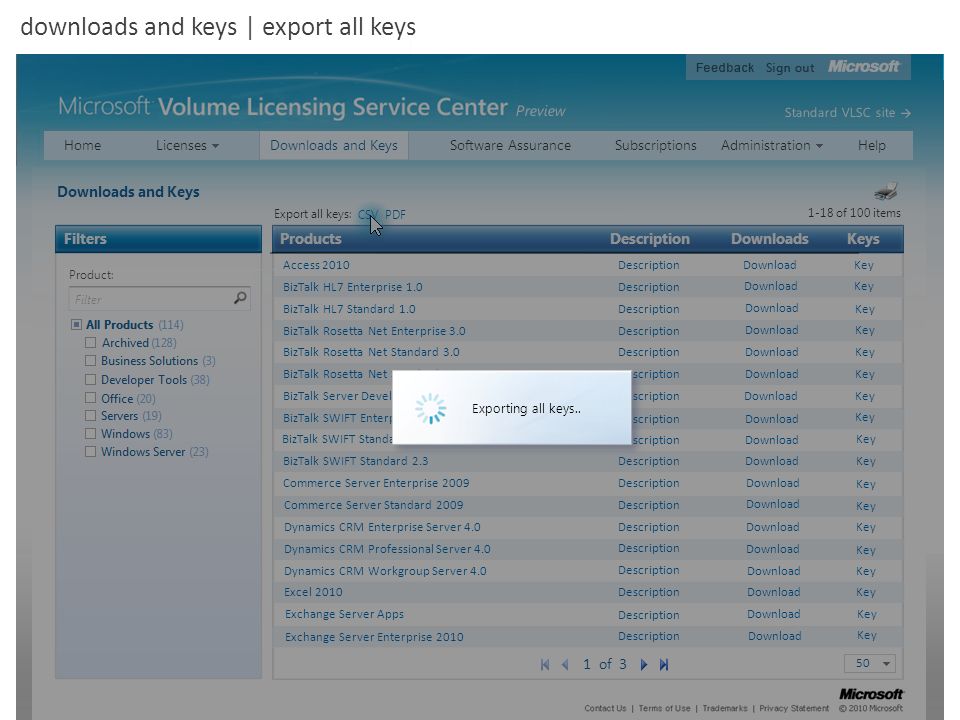Click the Feedback link
Screen dimensions: 960x720
(724, 67)
